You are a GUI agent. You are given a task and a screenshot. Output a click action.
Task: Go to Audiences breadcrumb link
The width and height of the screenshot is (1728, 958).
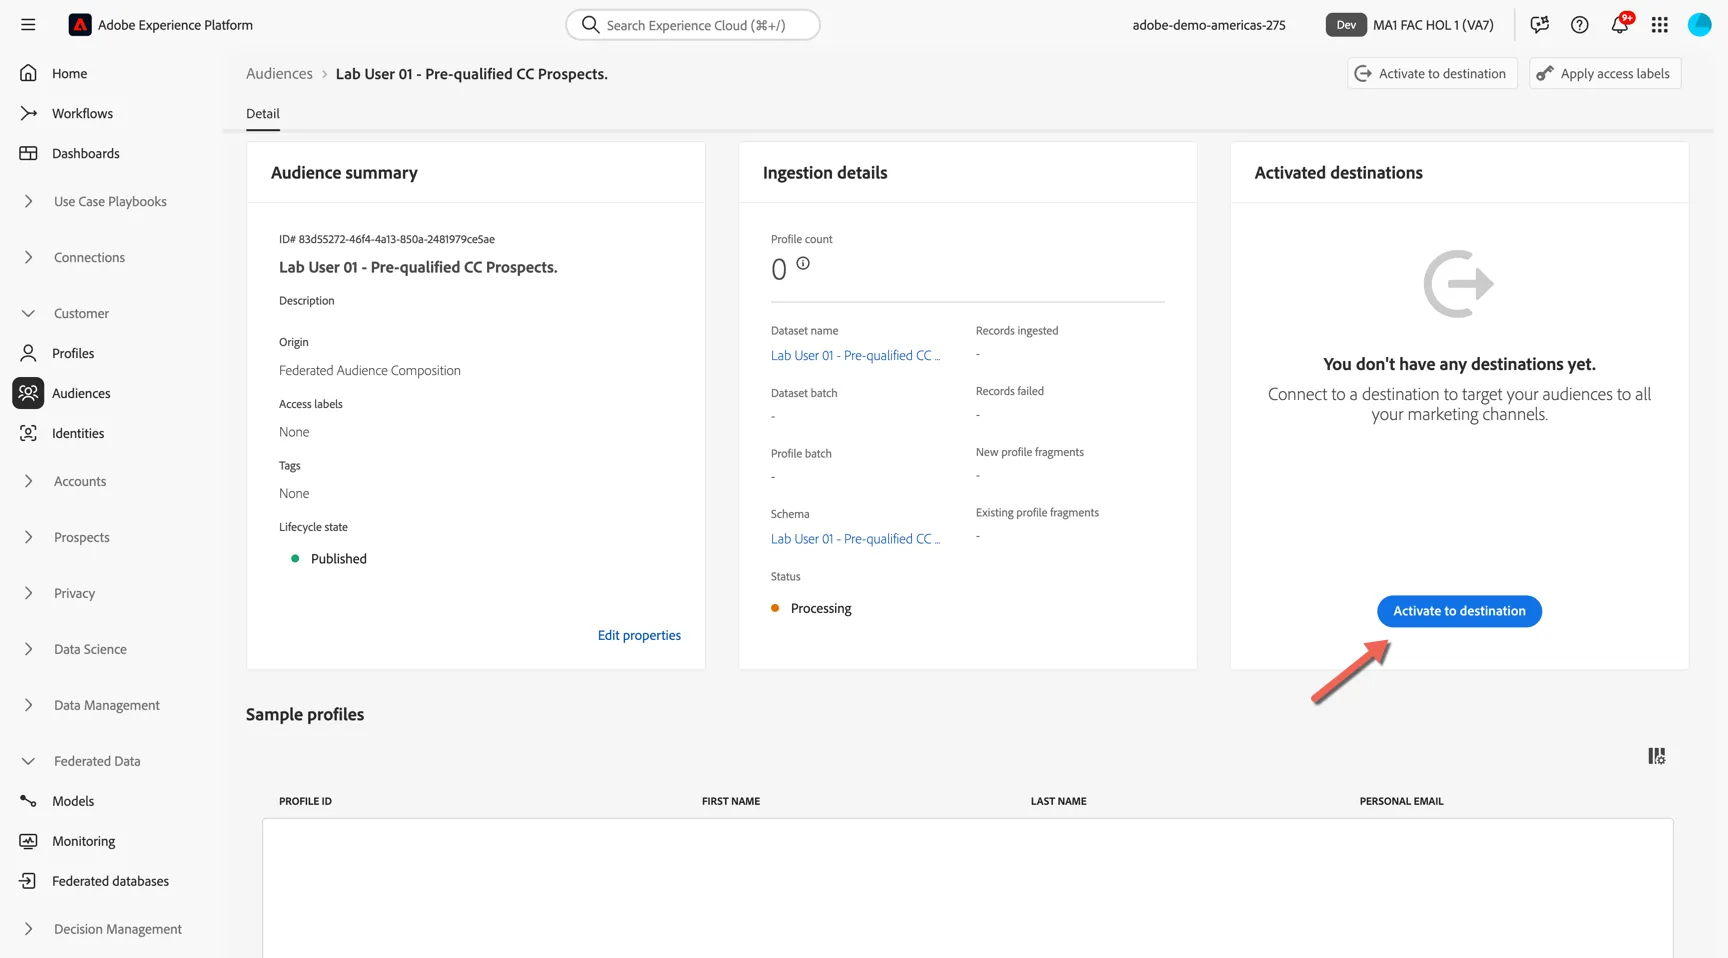279,74
